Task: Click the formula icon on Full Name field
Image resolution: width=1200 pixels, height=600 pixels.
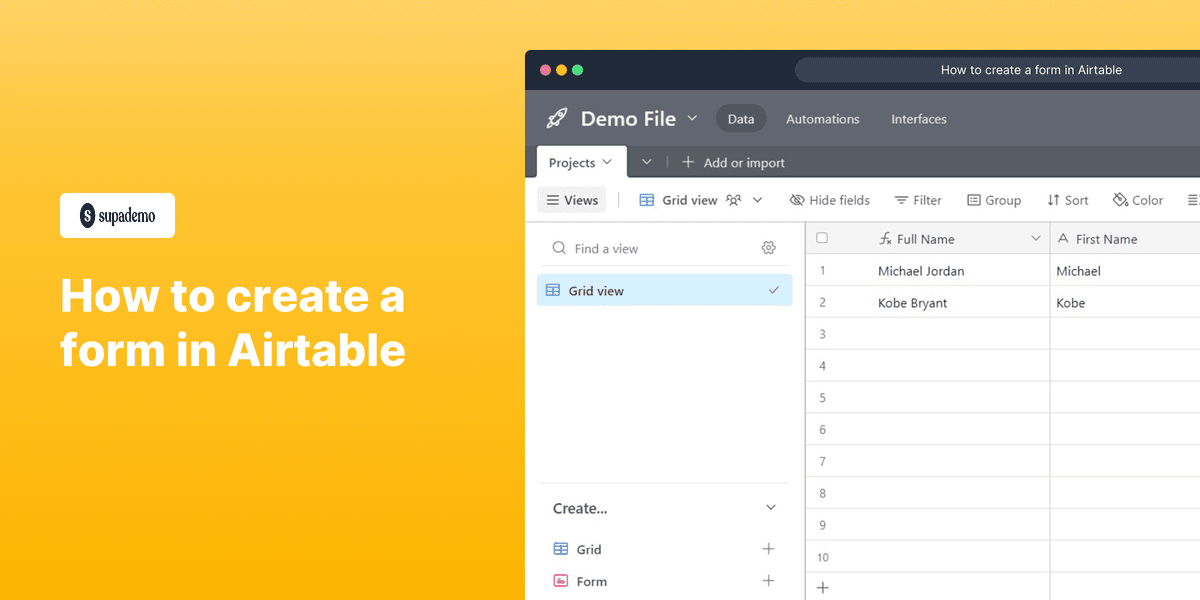Action: pos(885,238)
